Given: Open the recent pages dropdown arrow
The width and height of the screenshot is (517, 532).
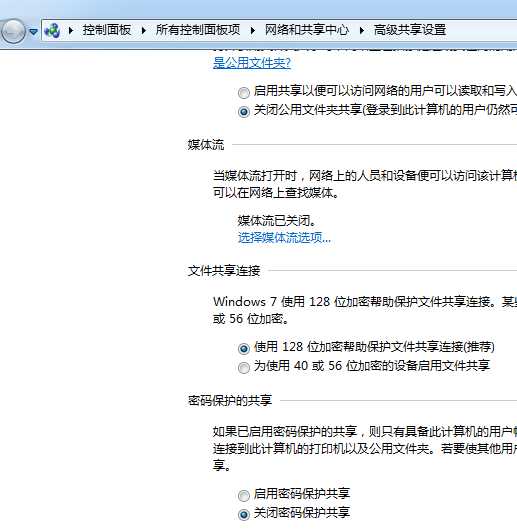Looking at the screenshot, I should tap(33, 32).
